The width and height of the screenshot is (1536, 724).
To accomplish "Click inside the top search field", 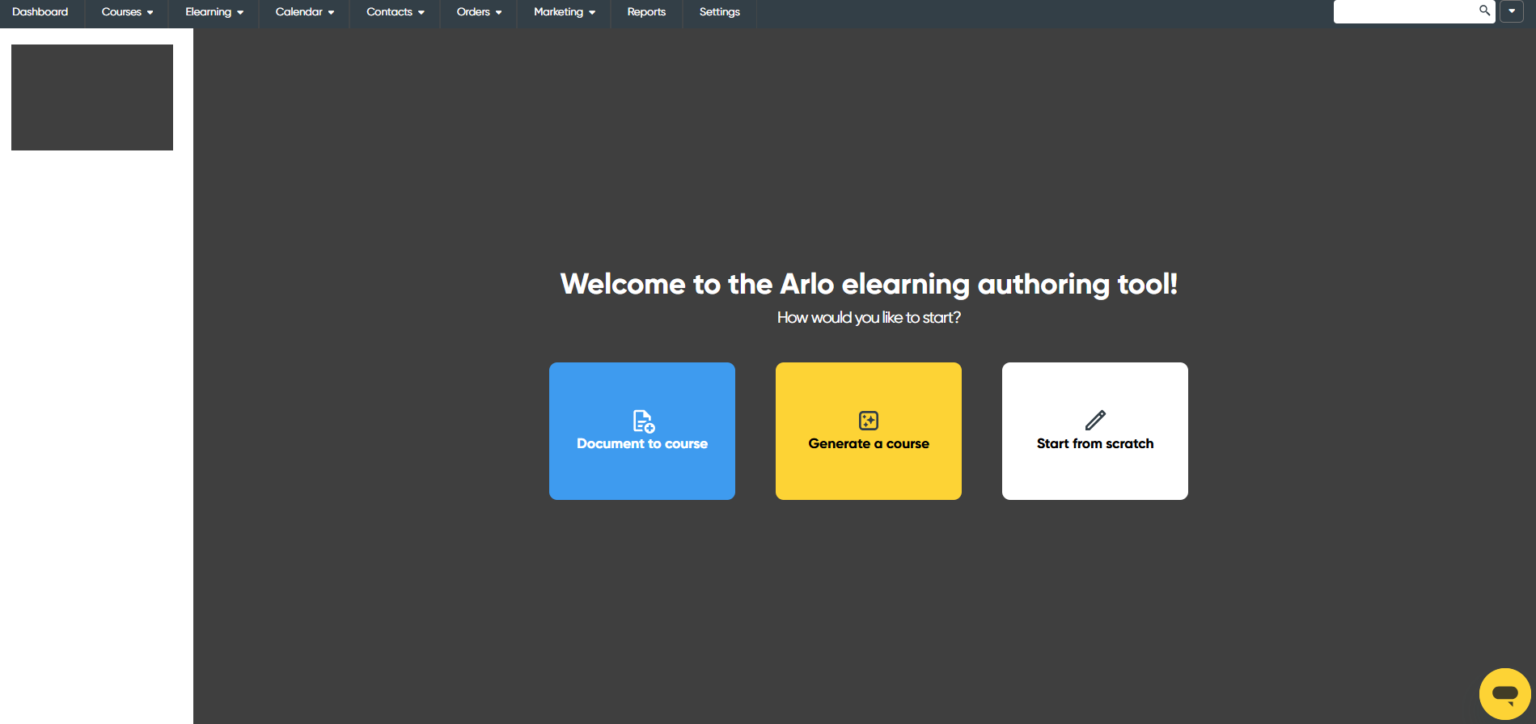I will 1405,11.
